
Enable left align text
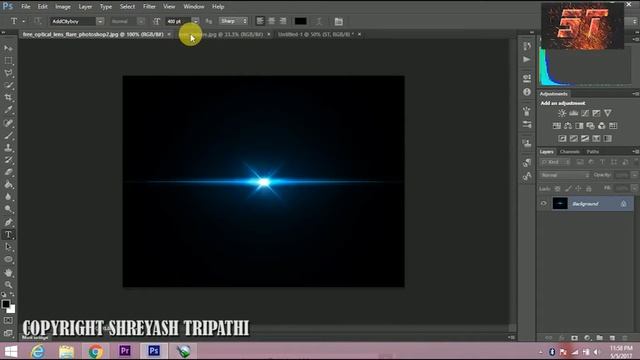260,21
